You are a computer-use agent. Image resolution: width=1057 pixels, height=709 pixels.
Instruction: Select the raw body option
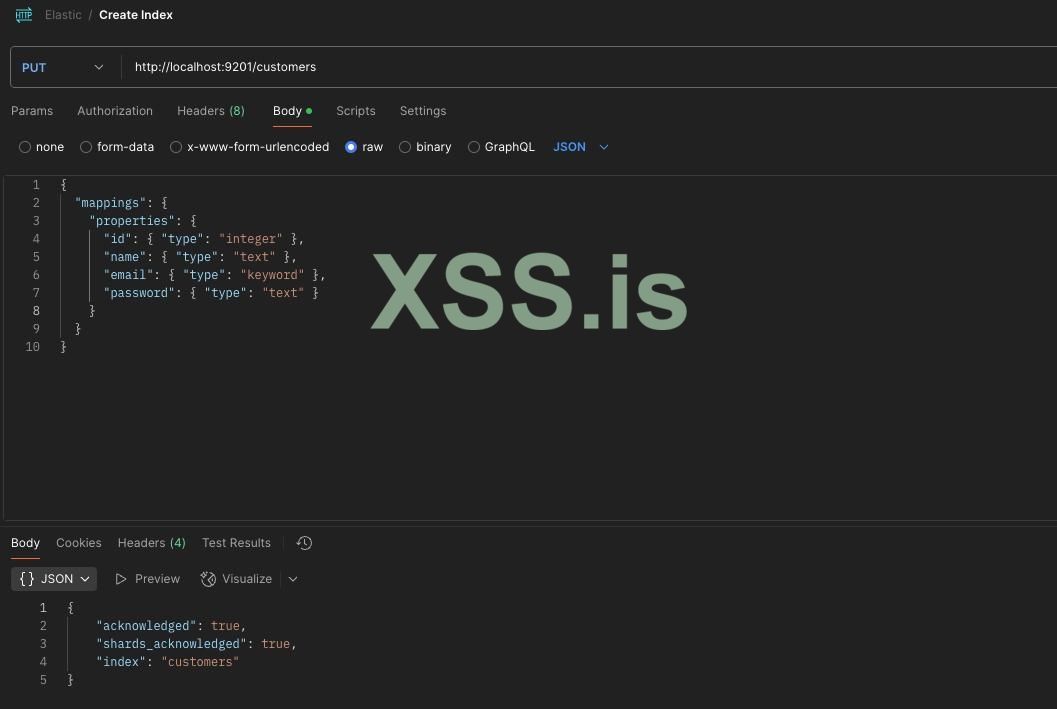[x=351, y=147]
